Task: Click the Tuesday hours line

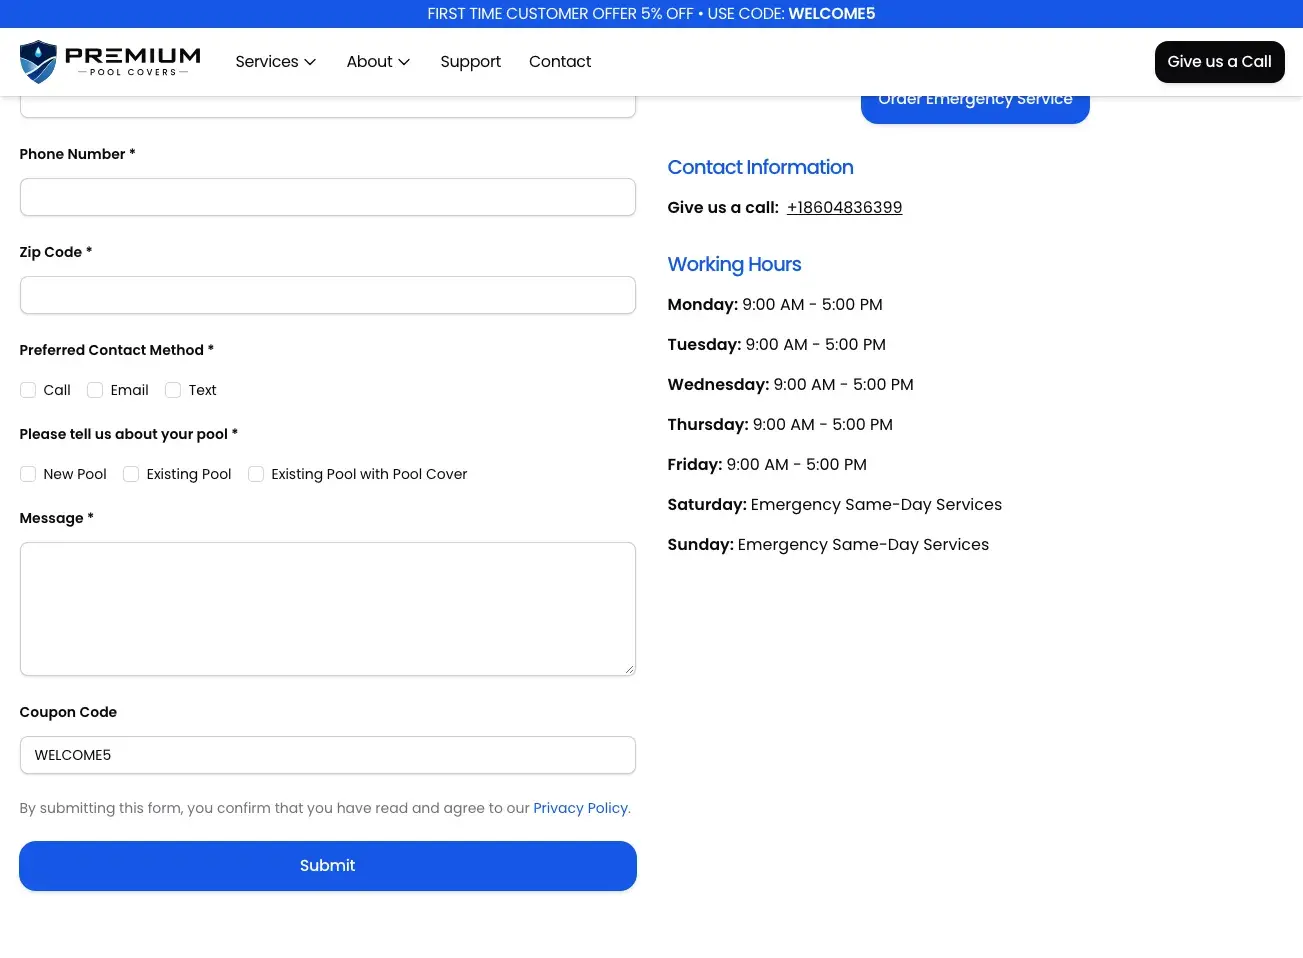Action: pyautogui.click(x=777, y=345)
